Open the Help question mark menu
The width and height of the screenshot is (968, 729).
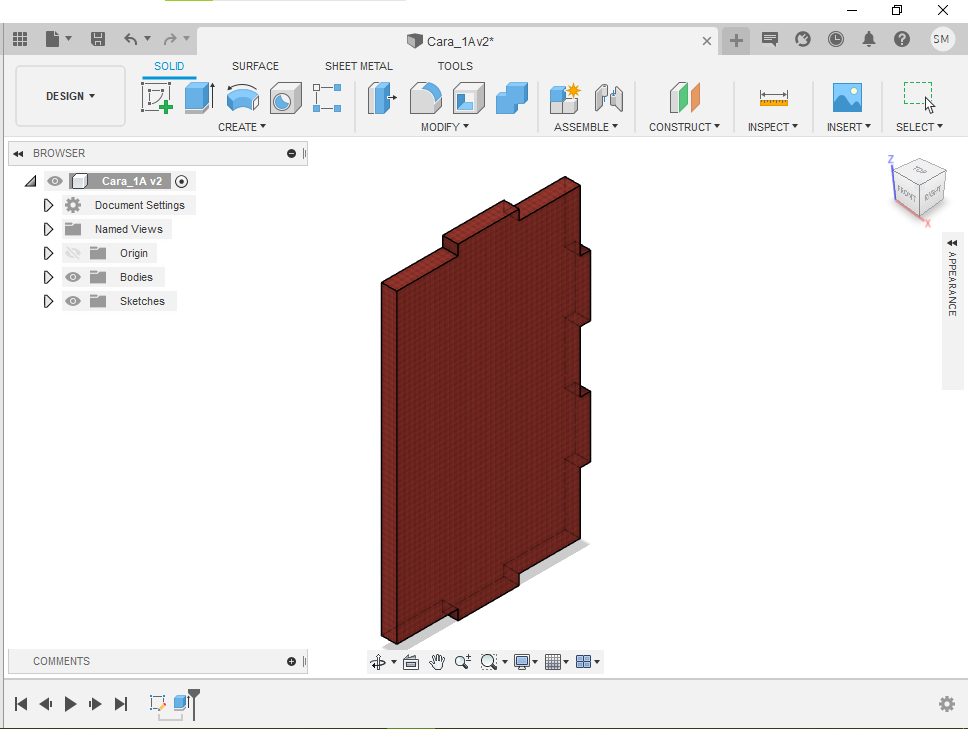(902, 40)
